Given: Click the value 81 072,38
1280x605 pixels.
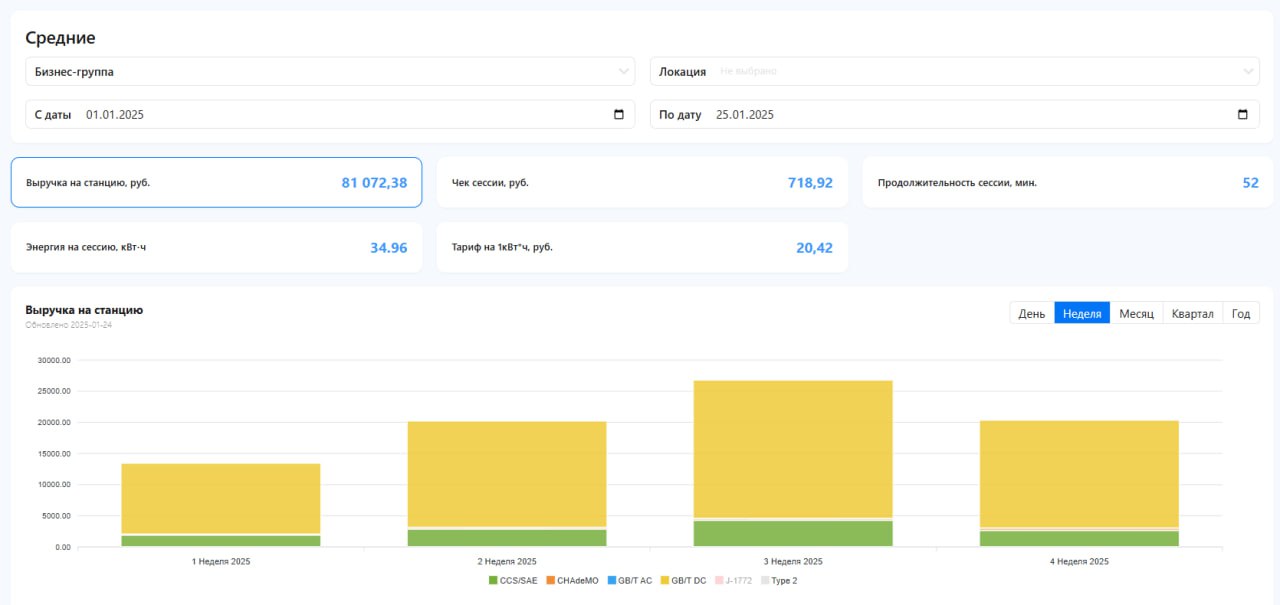Looking at the screenshot, I should (x=374, y=183).
